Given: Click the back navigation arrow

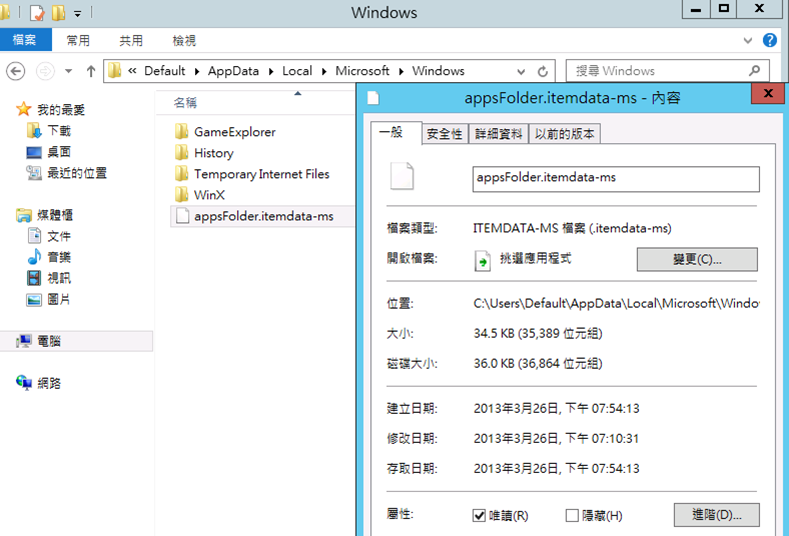Looking at the screenshot, I should [16, 71].
